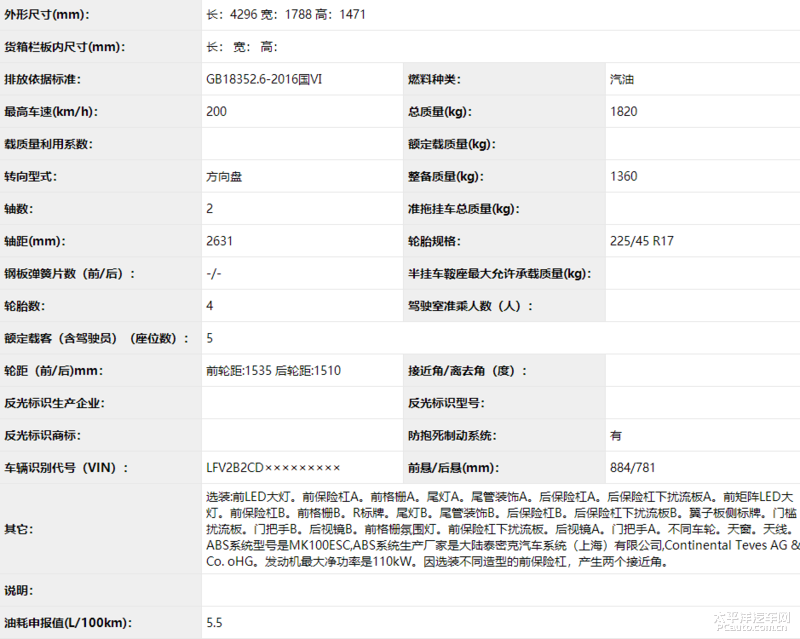
Task: Click the 转向型式 value 方向盘
Action: point(224,177)
